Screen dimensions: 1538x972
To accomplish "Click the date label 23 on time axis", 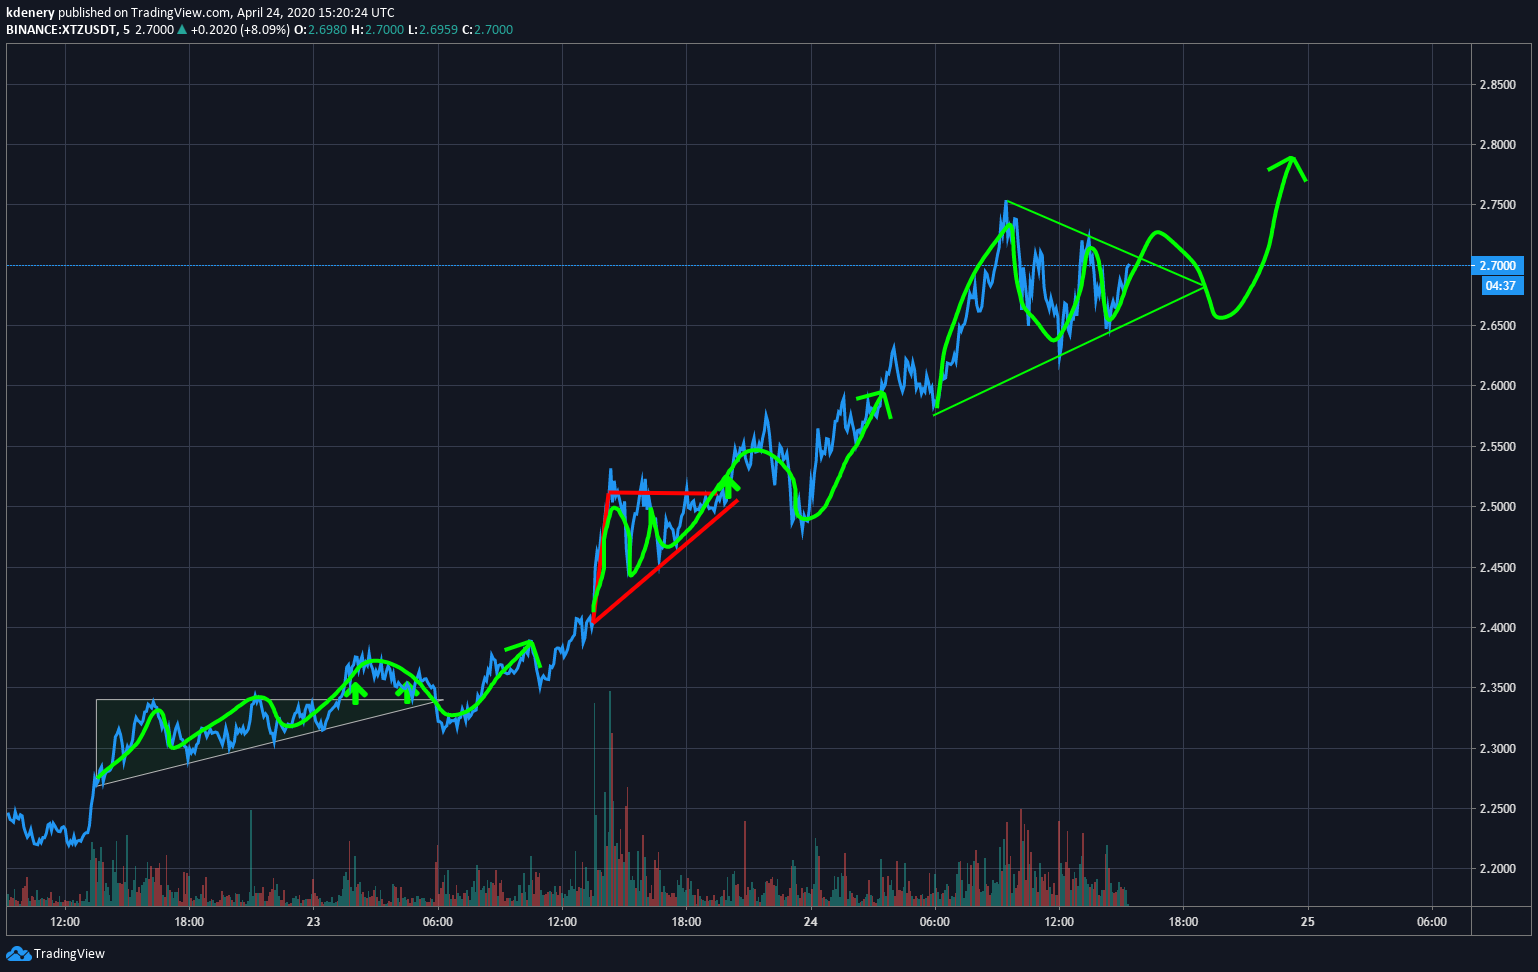I will click(x=313, y=922).
